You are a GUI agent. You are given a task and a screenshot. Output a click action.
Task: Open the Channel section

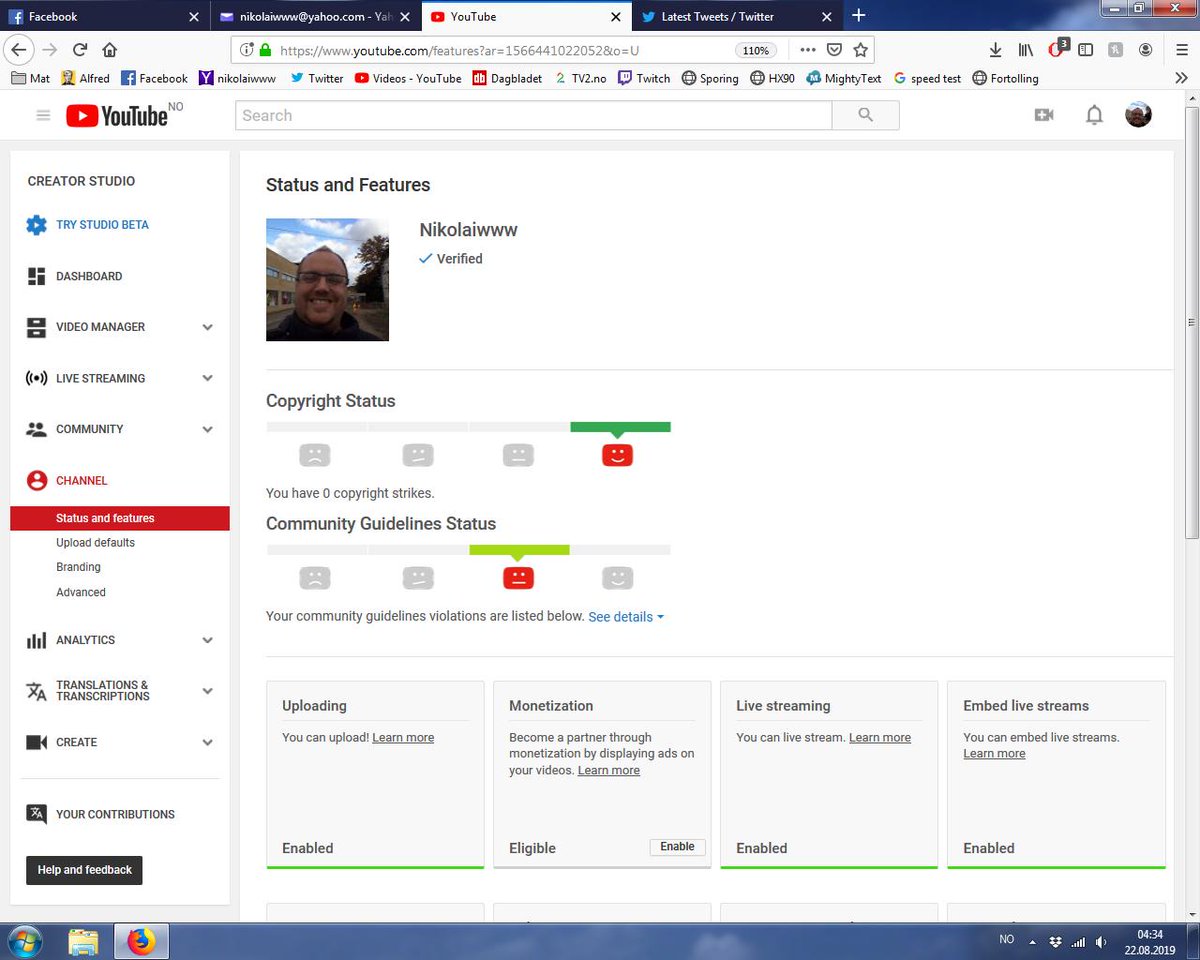[82, 481]
